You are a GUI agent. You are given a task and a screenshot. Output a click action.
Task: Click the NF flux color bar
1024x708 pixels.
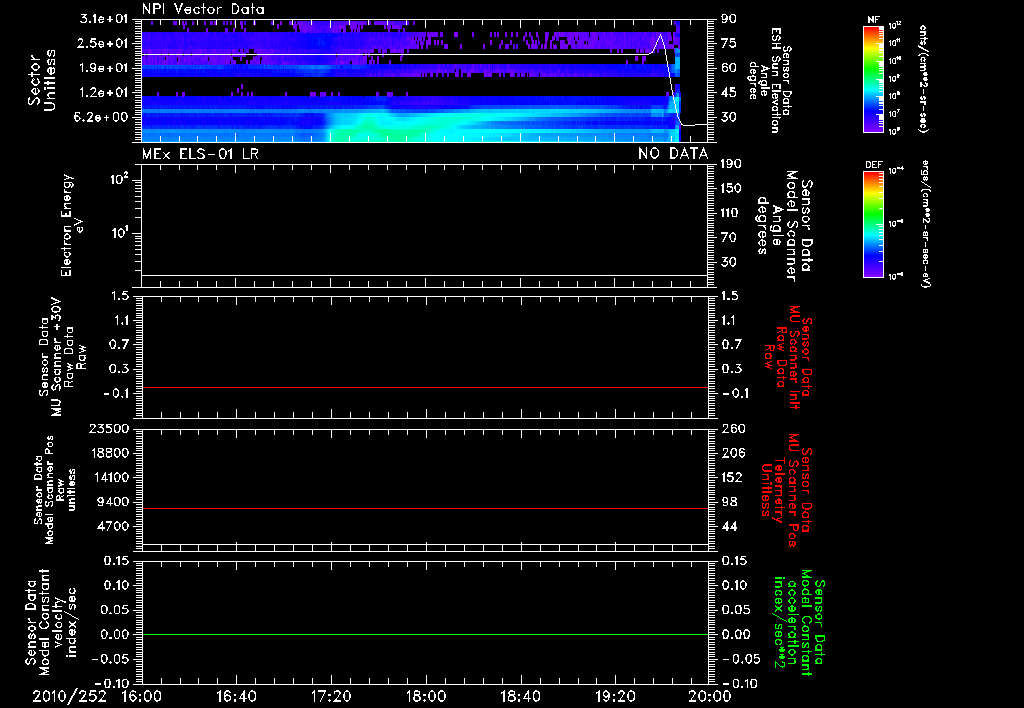coord(873,78)
